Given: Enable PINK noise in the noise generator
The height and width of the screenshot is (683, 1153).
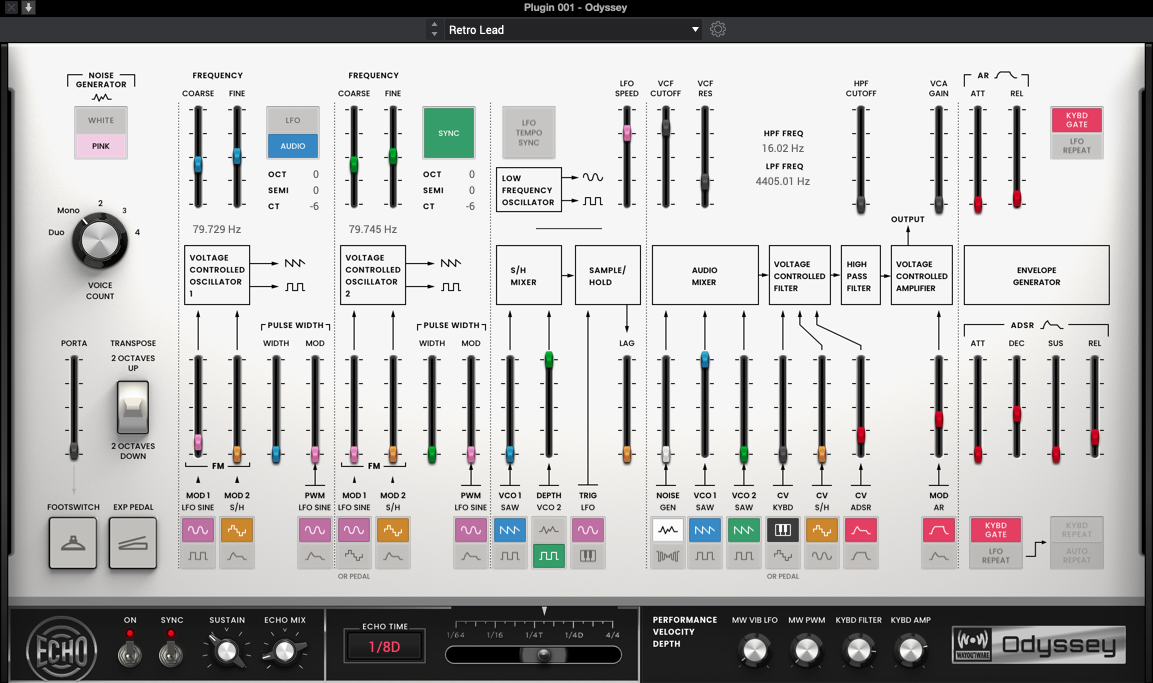Looking at the screenshot, I should [100, 146].
